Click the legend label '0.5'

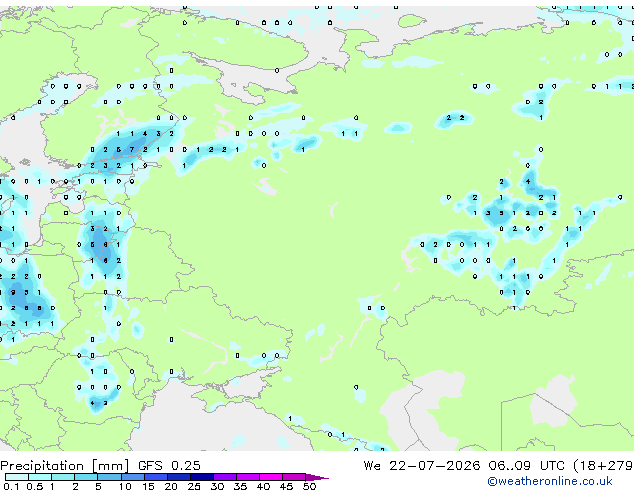[35, 486]
